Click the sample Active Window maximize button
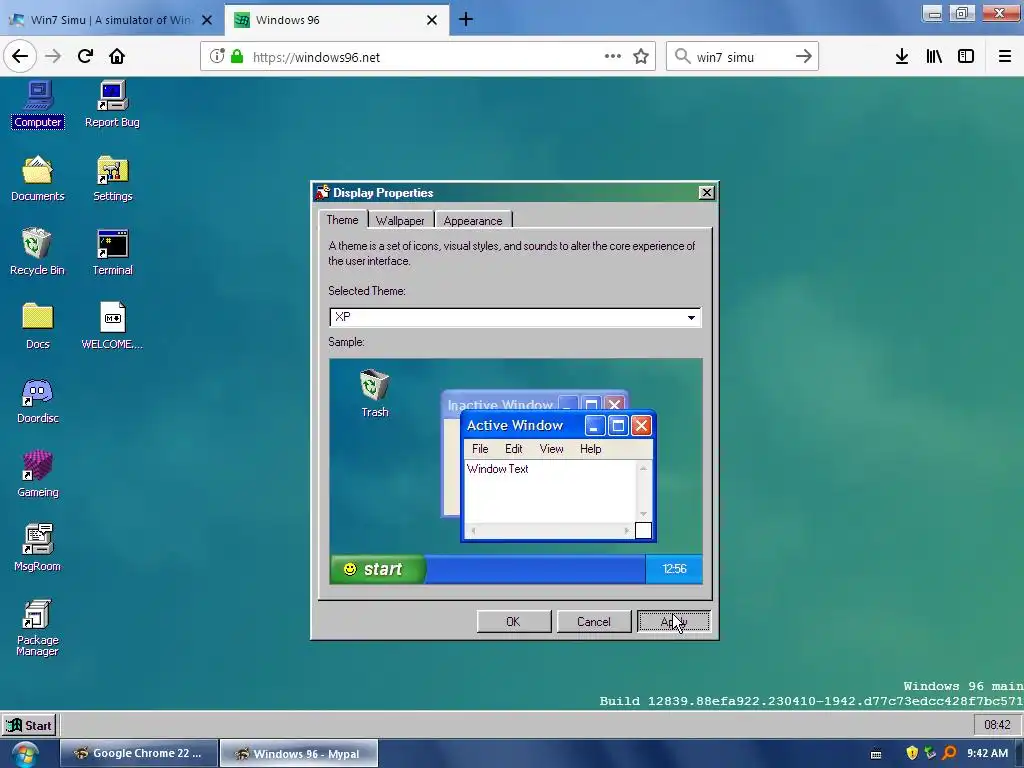The image size is (1024, 768). (618, 426)
